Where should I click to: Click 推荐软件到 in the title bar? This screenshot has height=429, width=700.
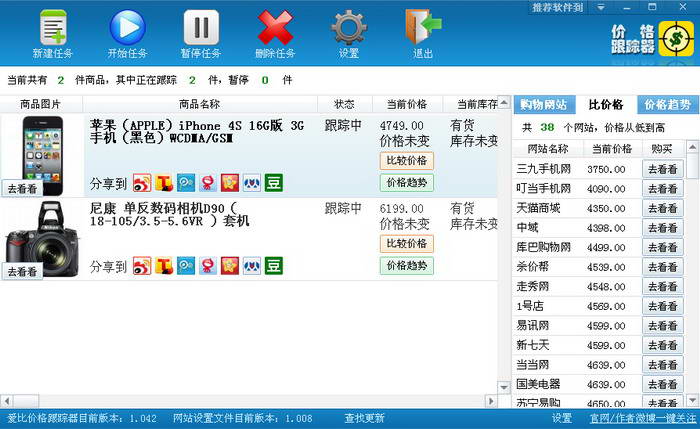(558, 8)
